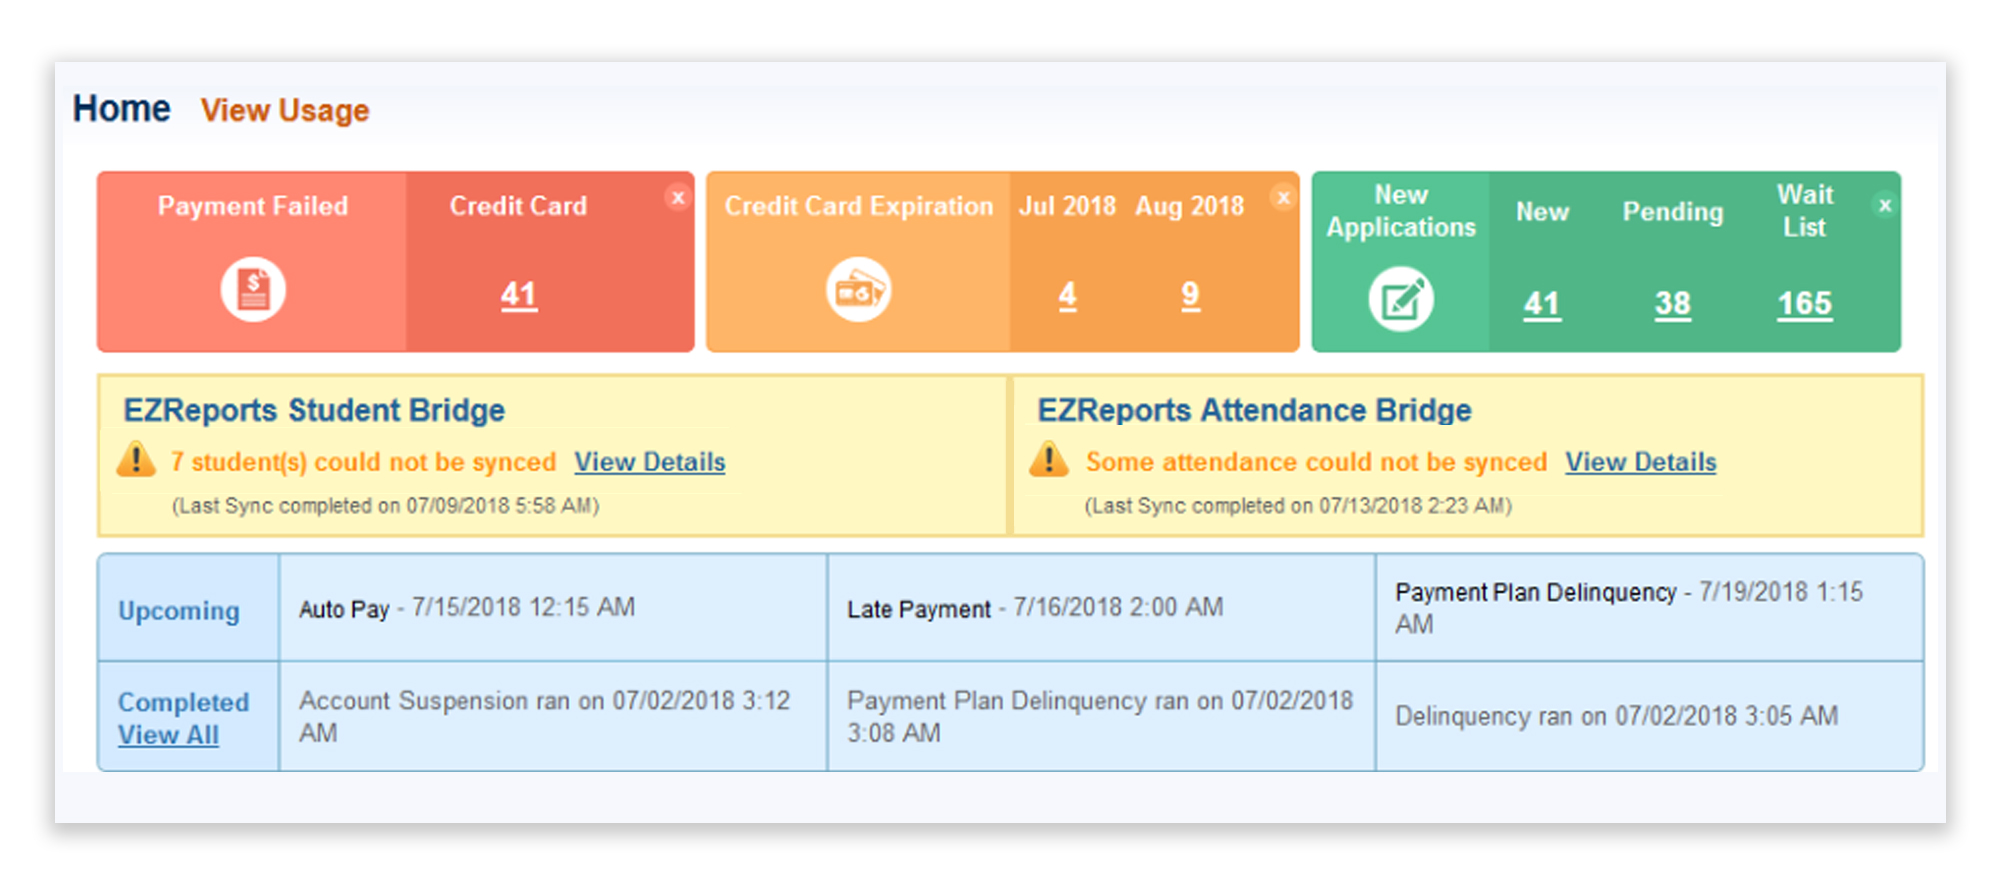
Task: Dismiss the New Applications tile
Action: [1885, 205]
